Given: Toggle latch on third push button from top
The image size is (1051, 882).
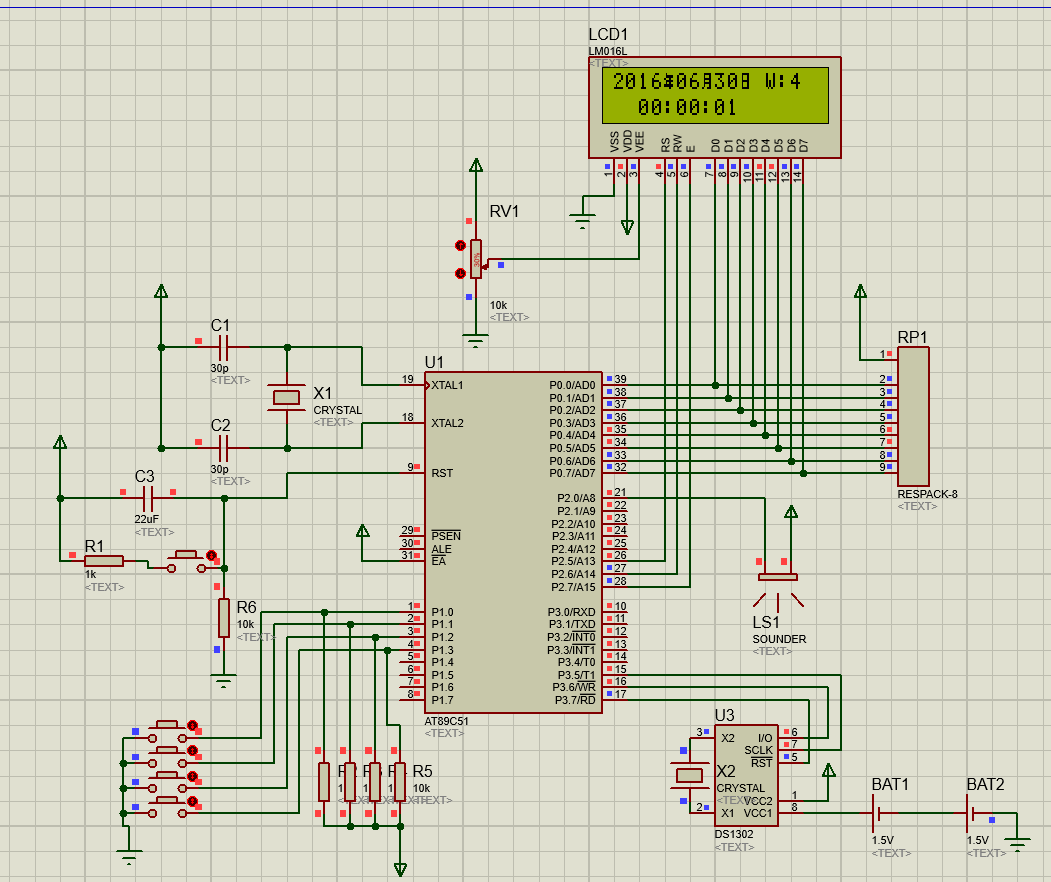Looking at the screenshot, I should click(x=192, y=776).
